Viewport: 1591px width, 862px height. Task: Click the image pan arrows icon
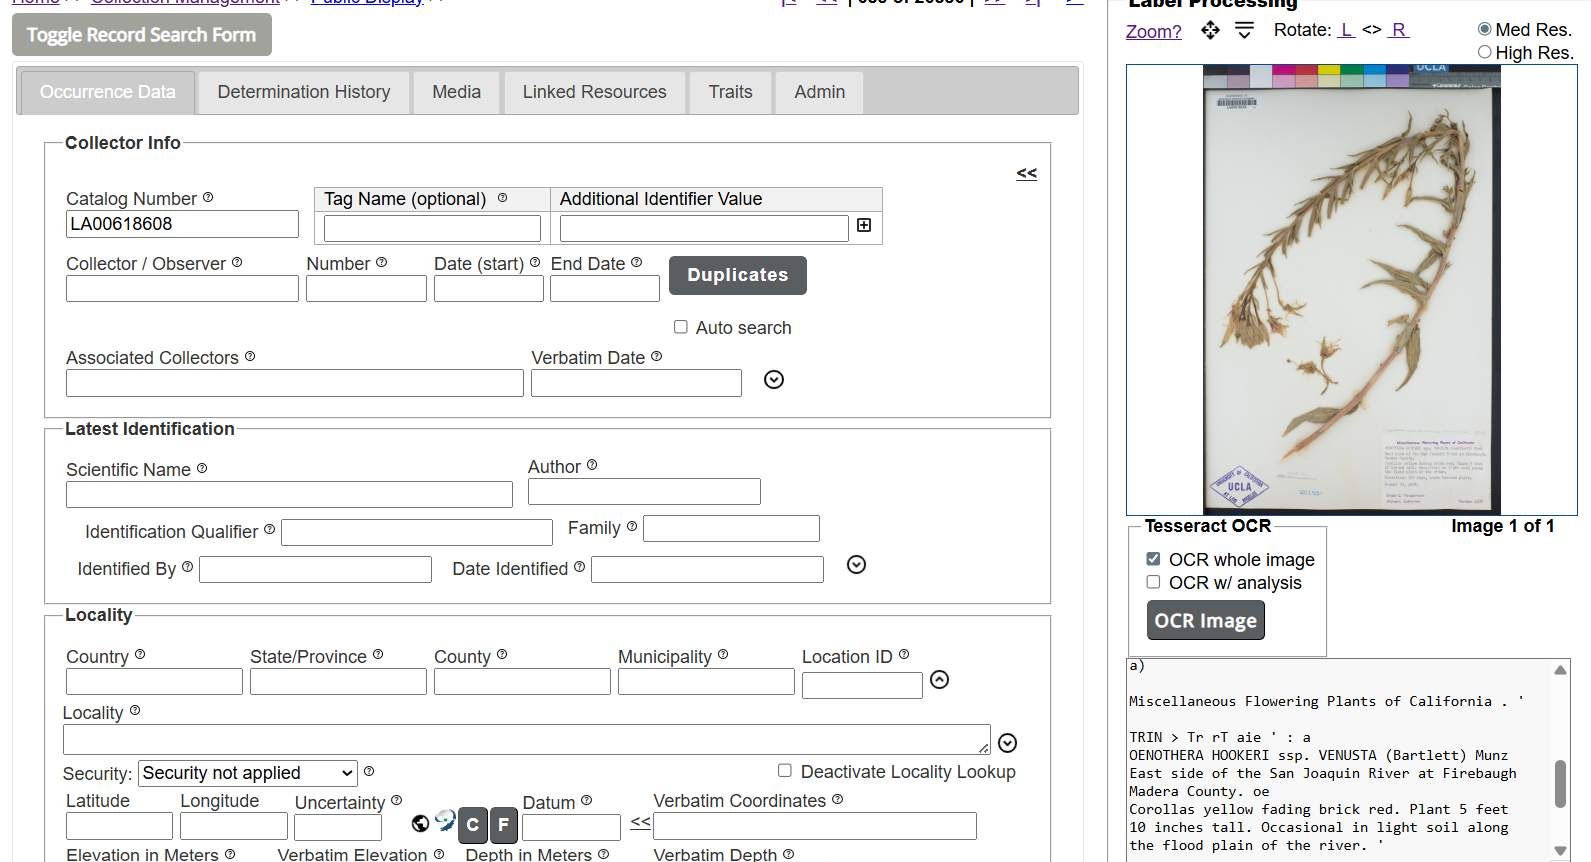tap(1210, 31)
